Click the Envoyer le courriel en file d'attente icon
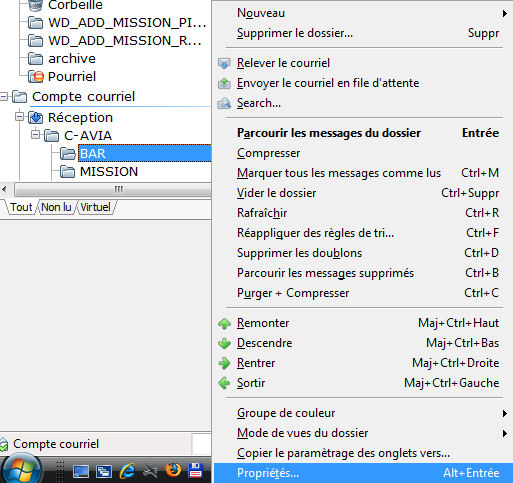 (x=224, y=83)
